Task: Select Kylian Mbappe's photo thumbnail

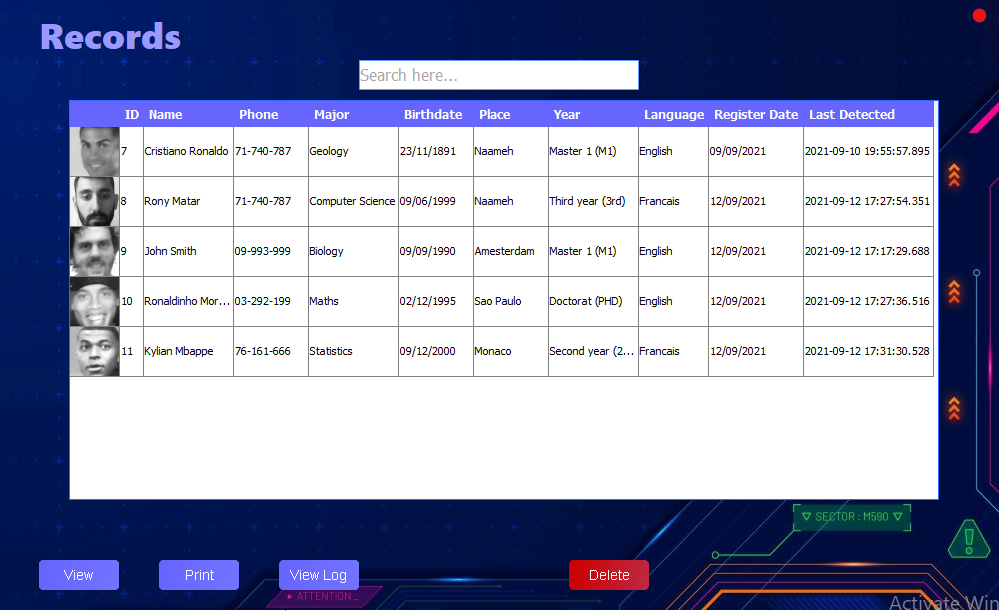Action: 94,352
